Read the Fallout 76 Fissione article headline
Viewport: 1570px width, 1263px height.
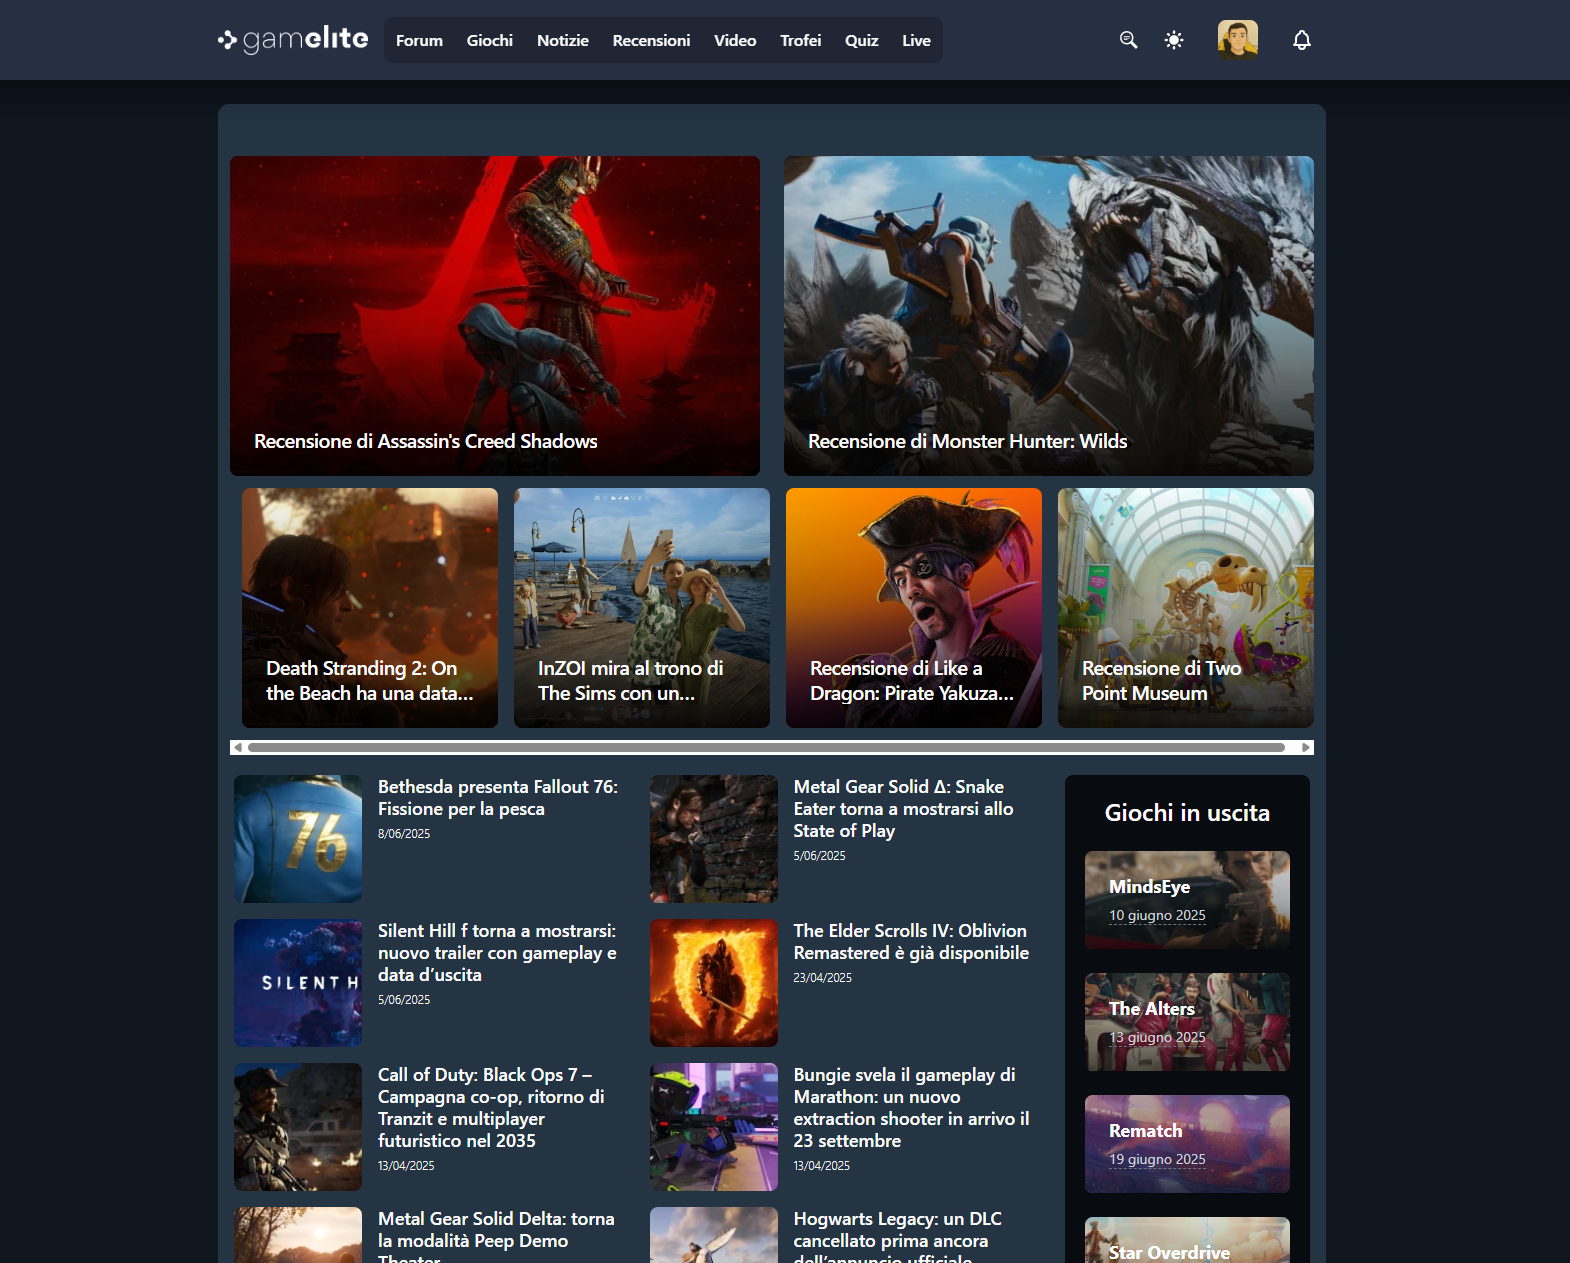coord(497,798)
